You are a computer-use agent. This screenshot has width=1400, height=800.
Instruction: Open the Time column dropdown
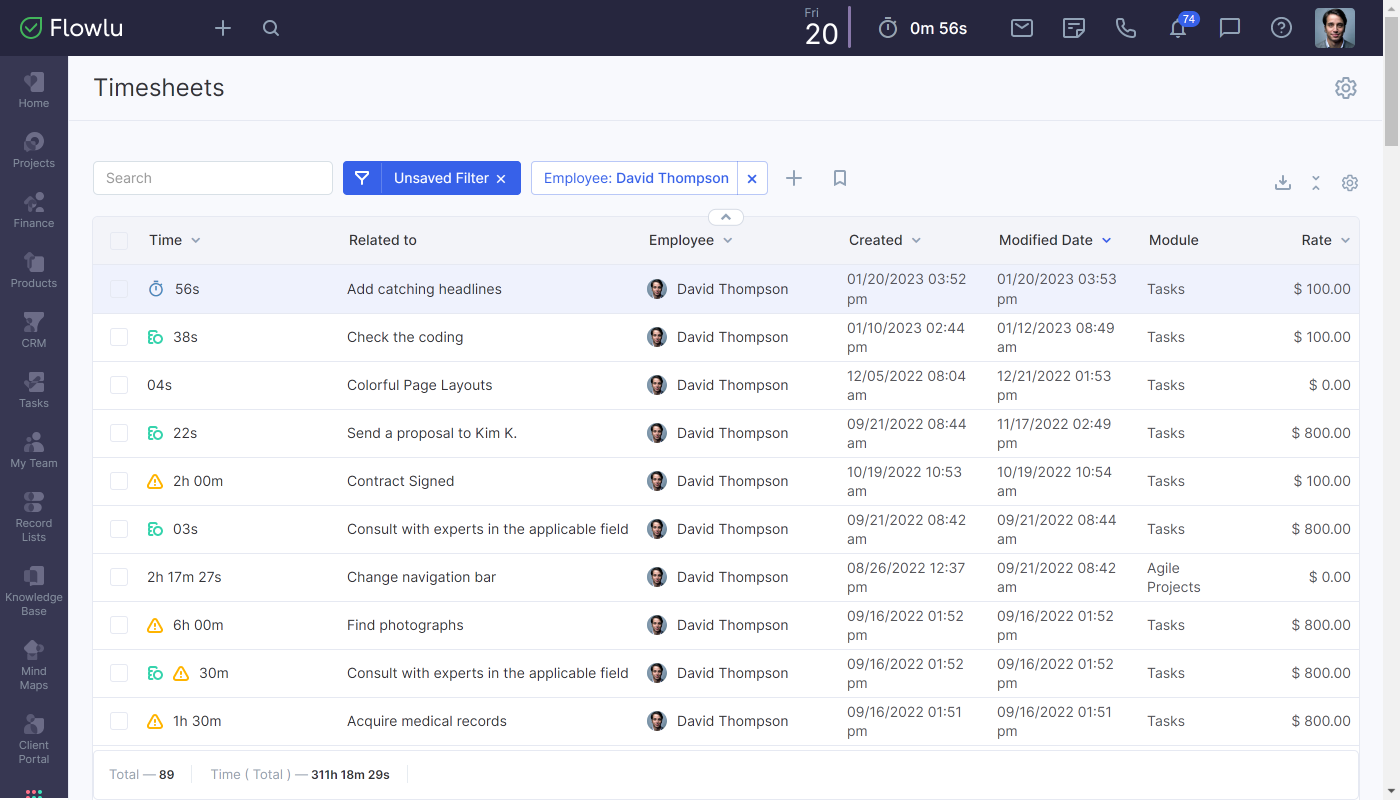click(x=196, y=241)
